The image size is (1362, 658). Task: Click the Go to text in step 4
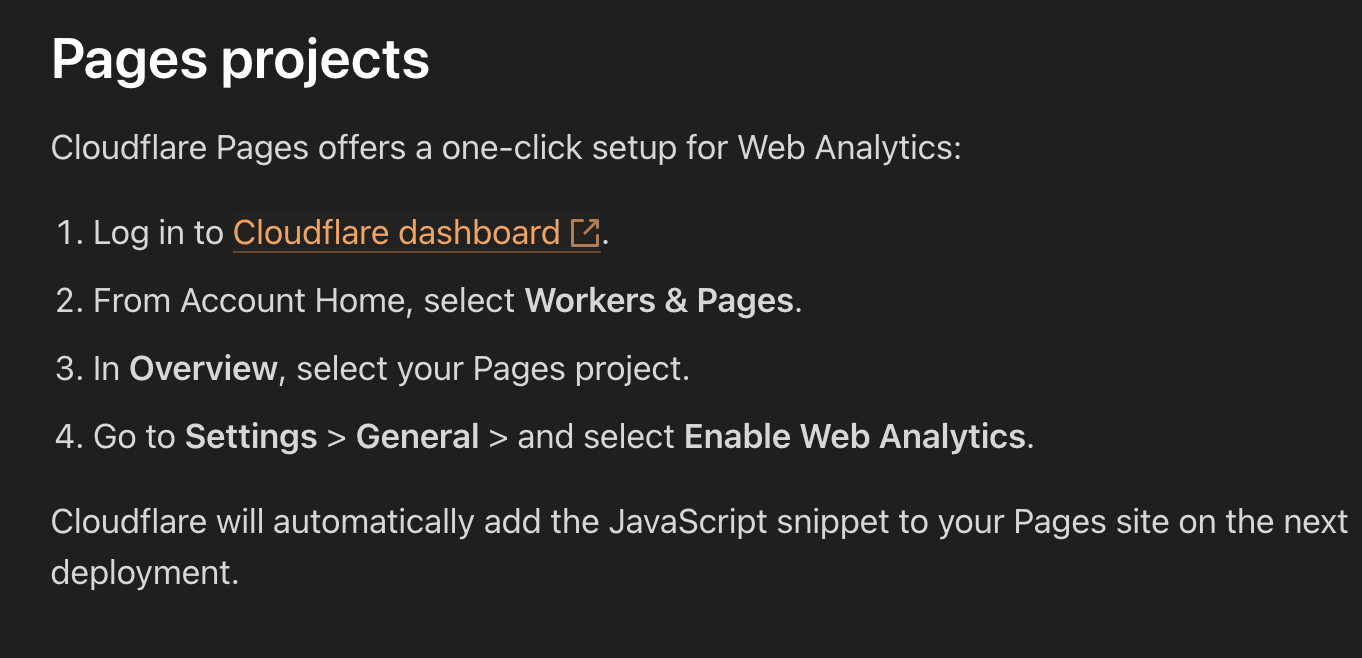(x=134, y=437)
